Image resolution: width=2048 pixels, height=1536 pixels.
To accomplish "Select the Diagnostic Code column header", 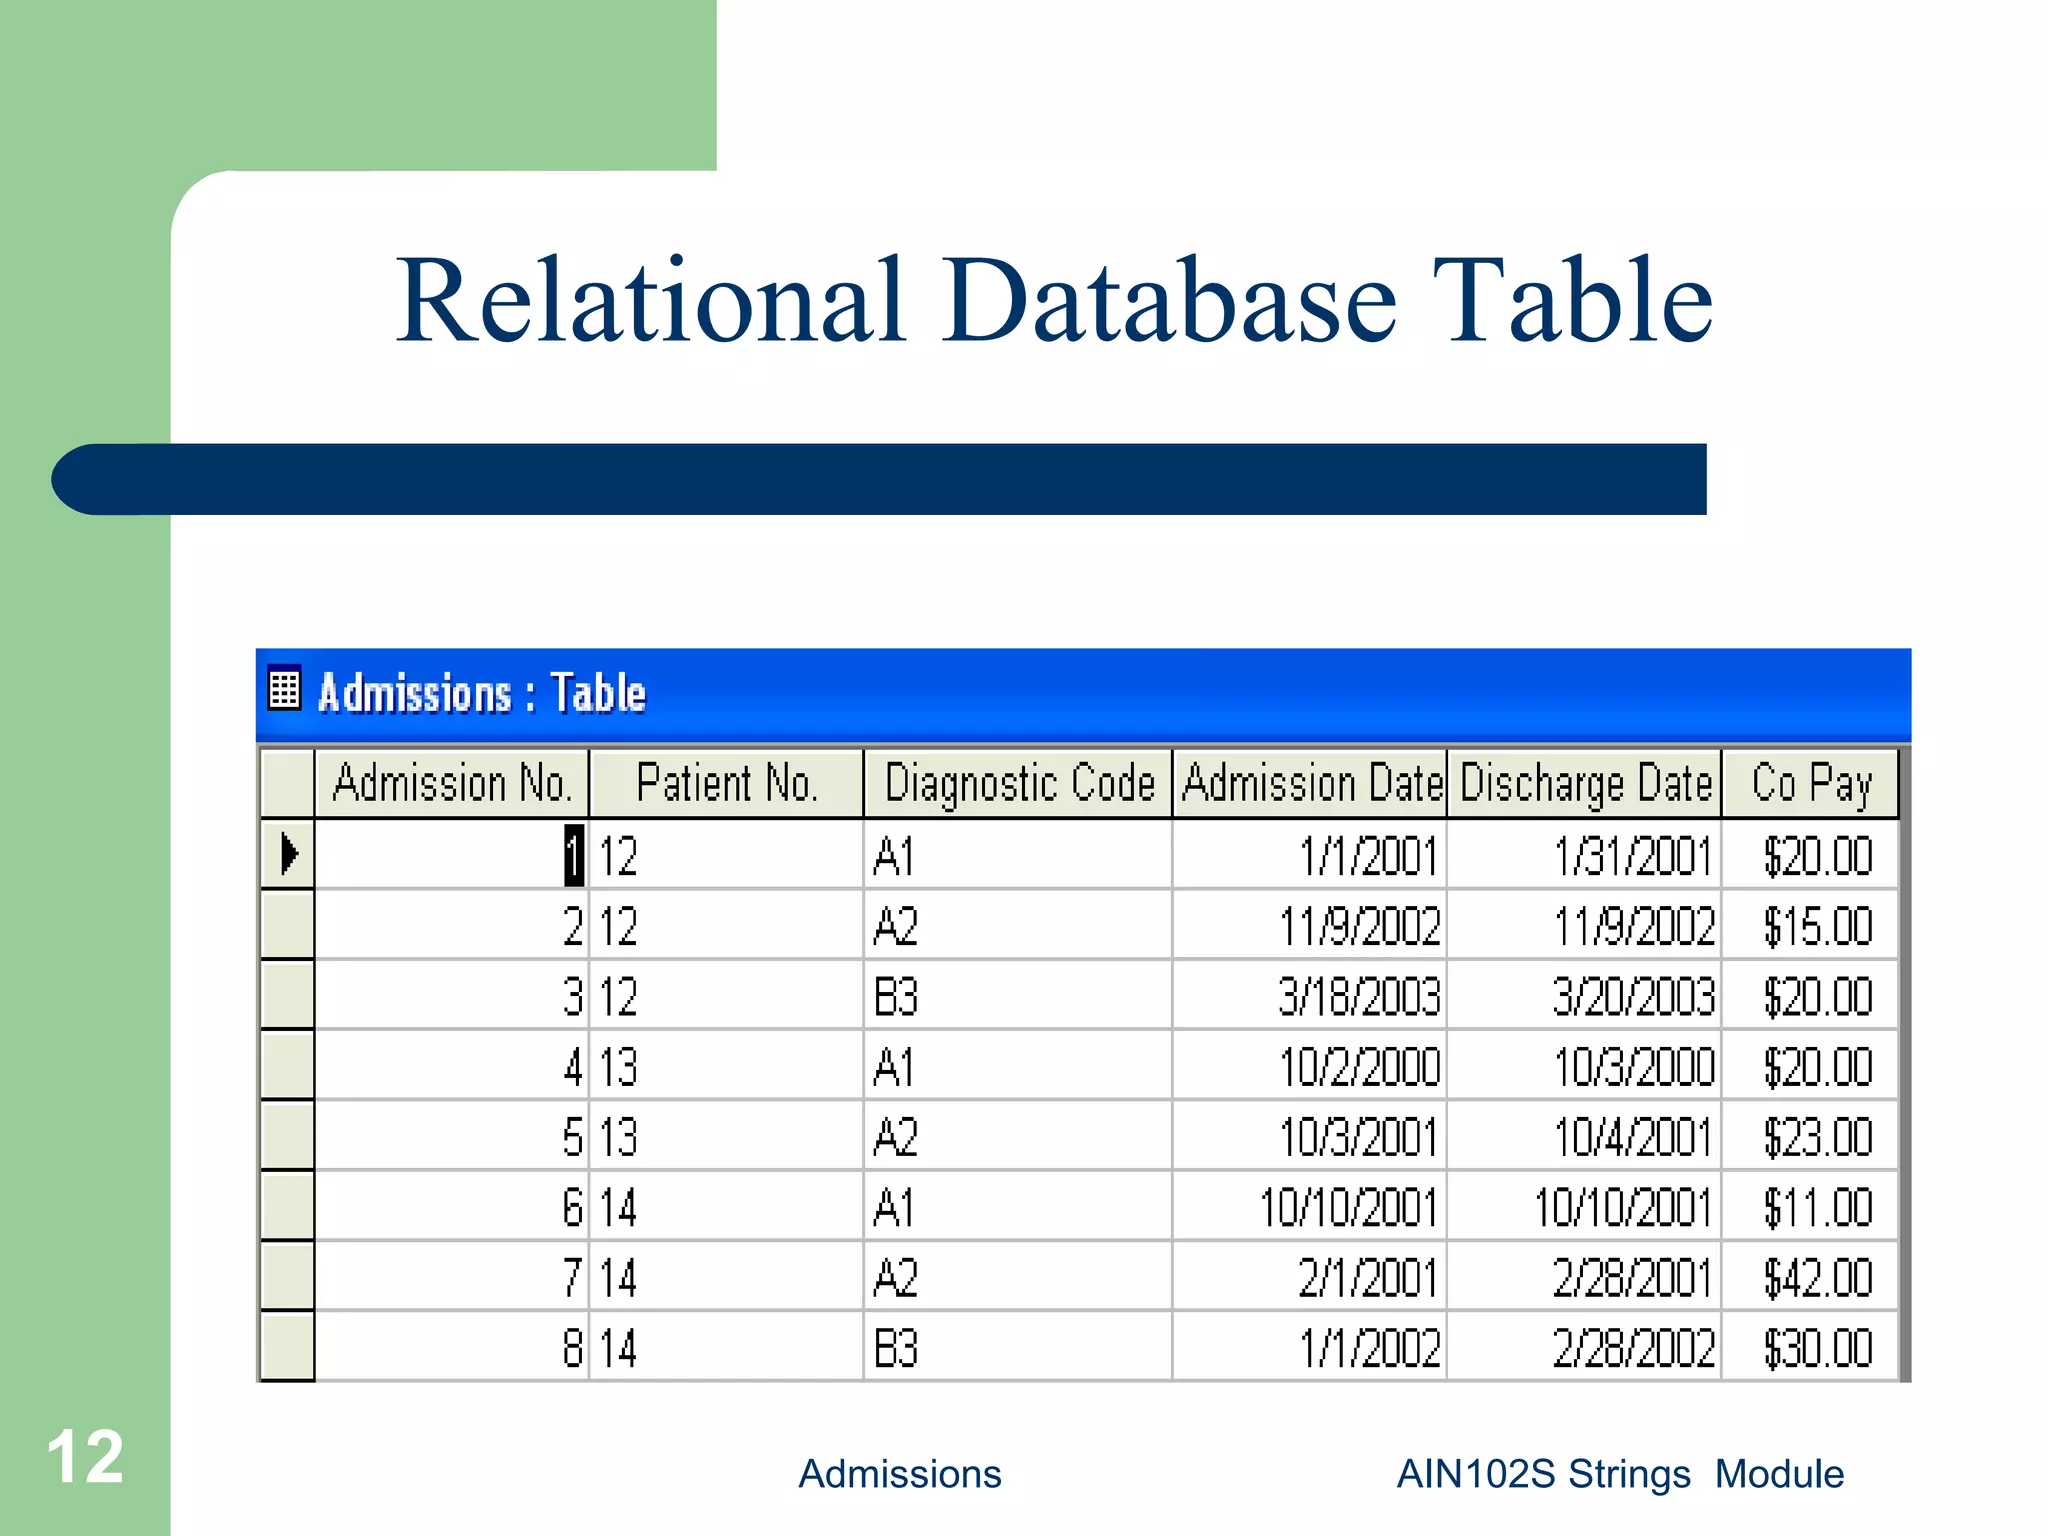I will click(1018, 783).
